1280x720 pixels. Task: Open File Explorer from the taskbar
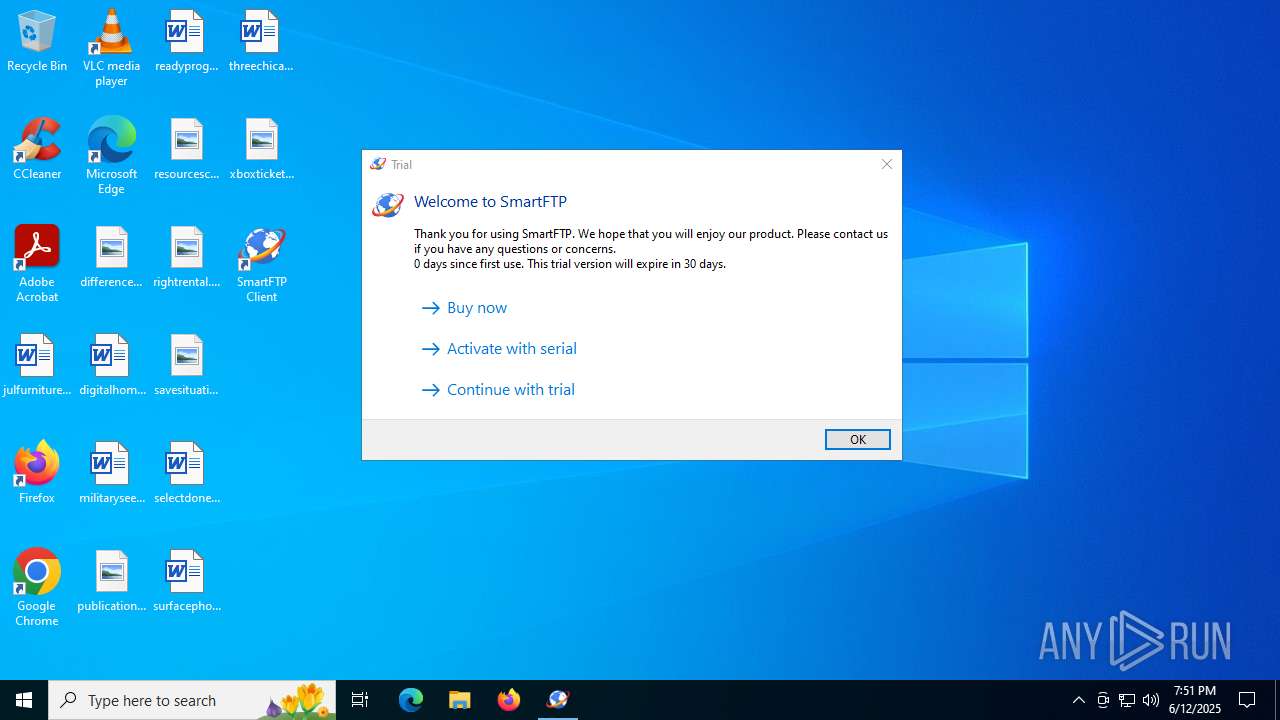(460, 700)
